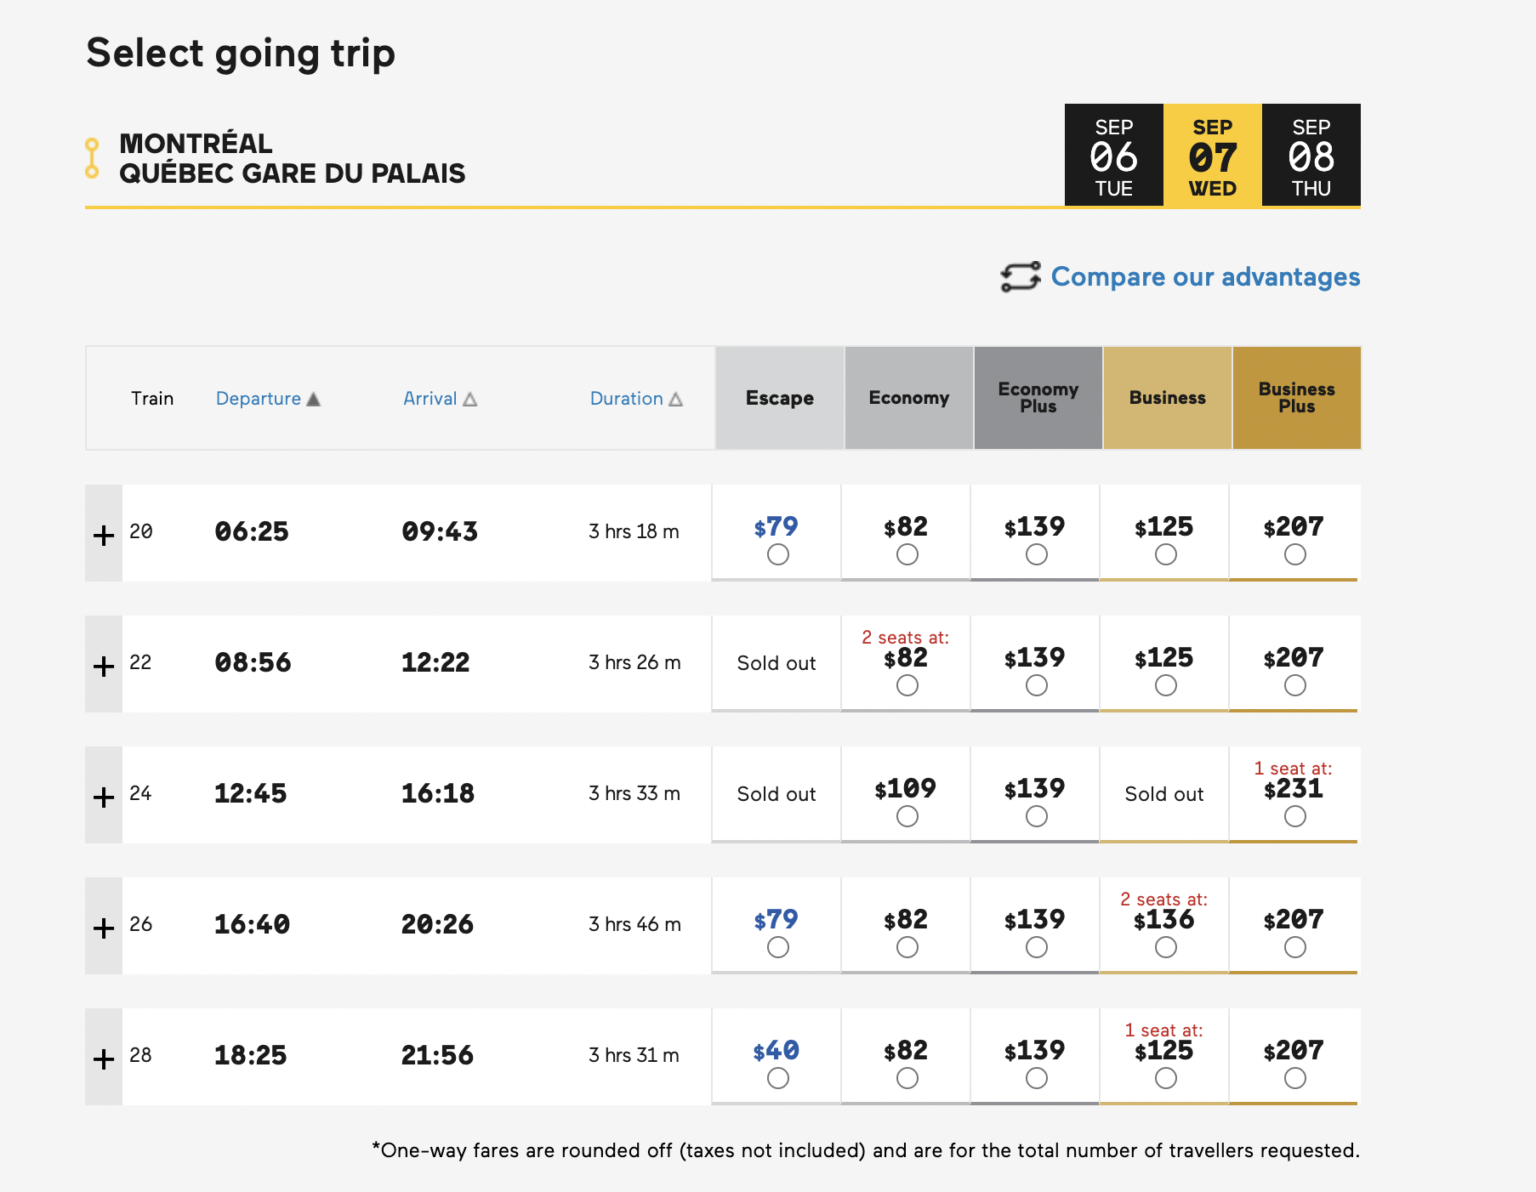Click the Escape column header
Viewport: 1536px width, 1192px height.
[779, 398]
